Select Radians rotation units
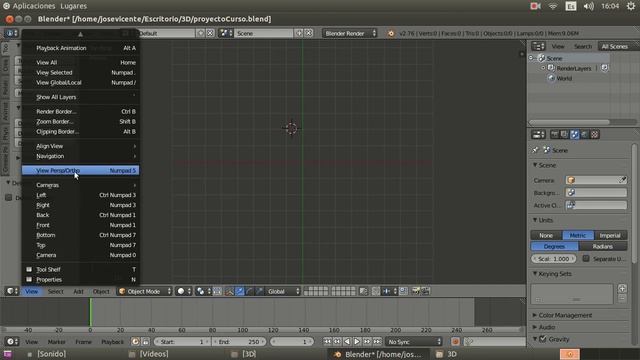This screenshot has width=640, height=360. pyautogui.click(x=603, y=247)
